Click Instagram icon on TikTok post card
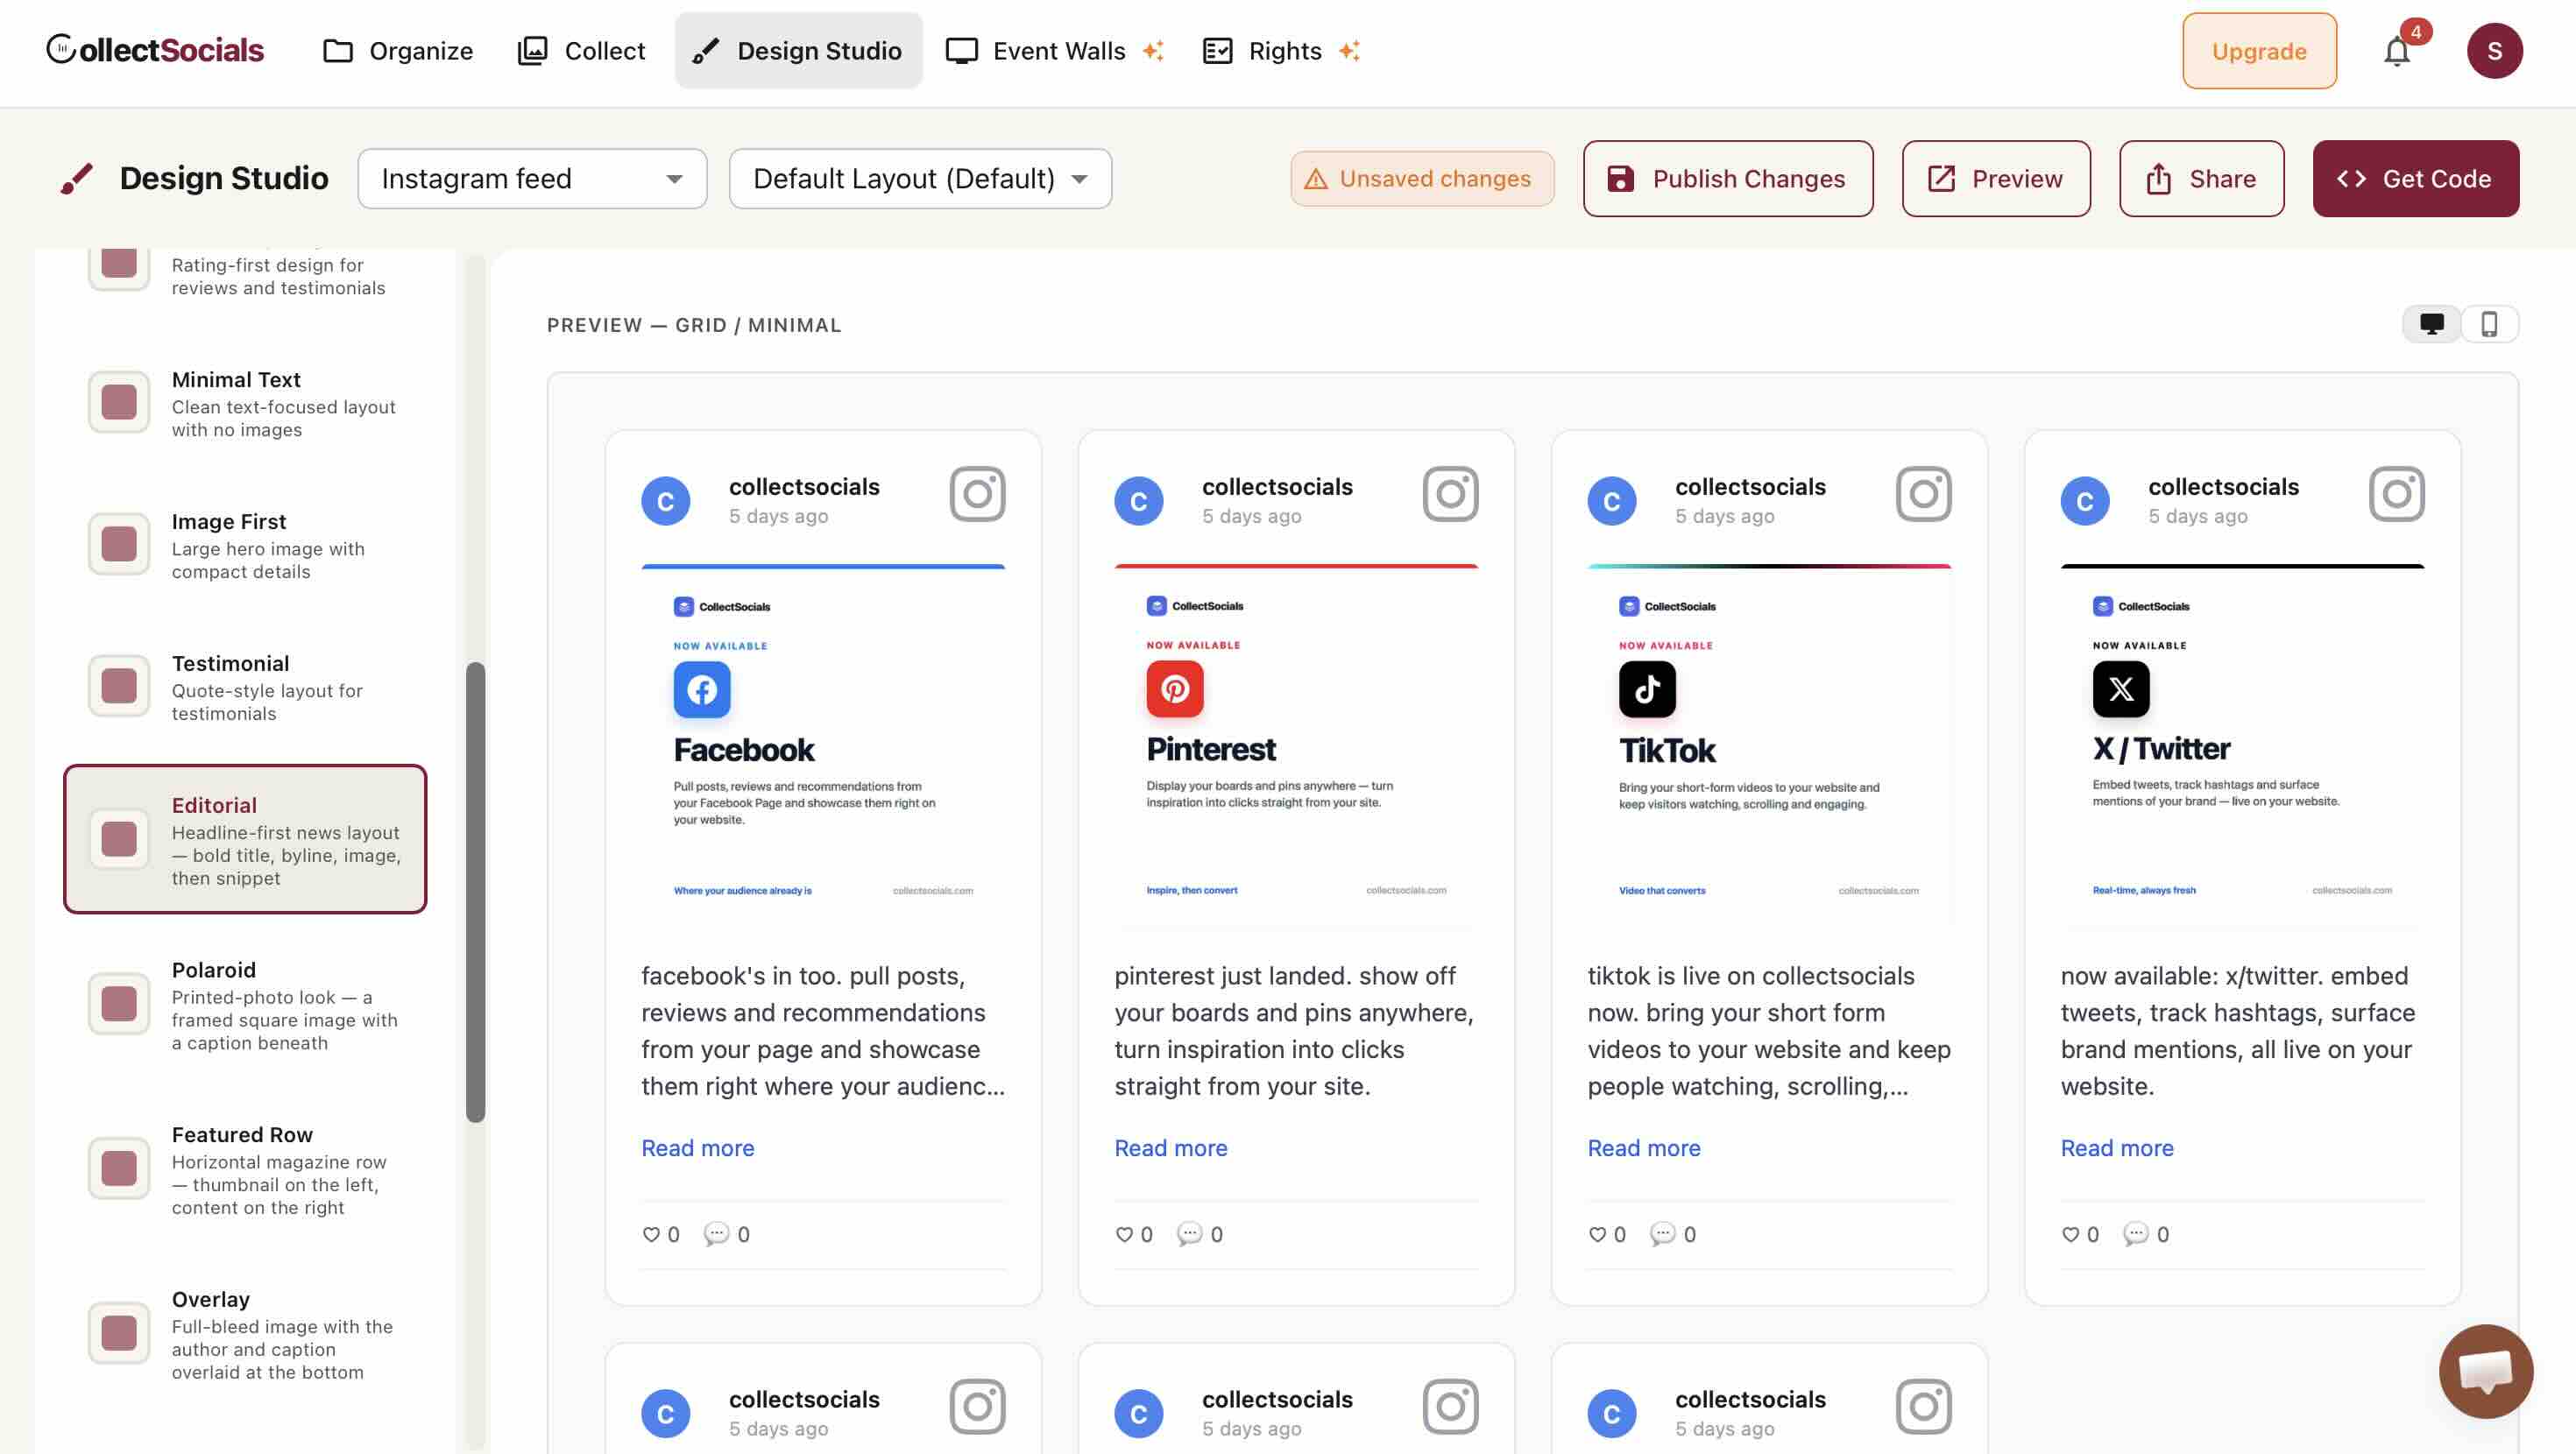The height and width of the screenshot is (1454, 2576). click(1923, 494)
